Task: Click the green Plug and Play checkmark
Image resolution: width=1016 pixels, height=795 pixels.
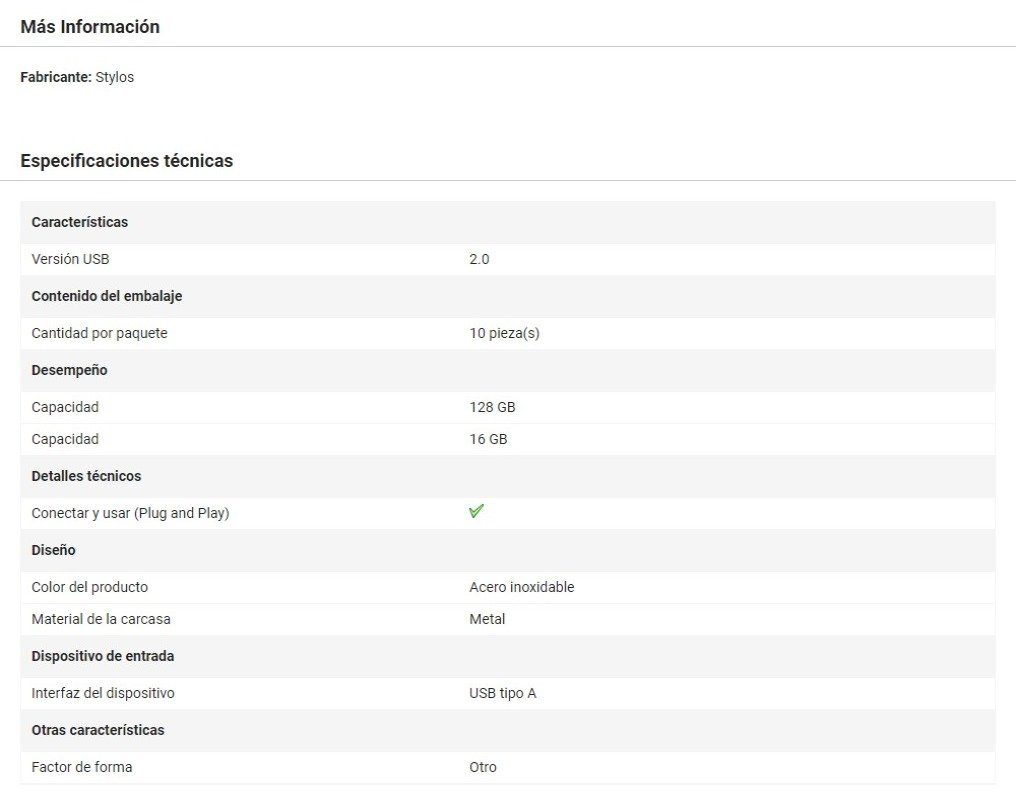Action: [476, 511]
